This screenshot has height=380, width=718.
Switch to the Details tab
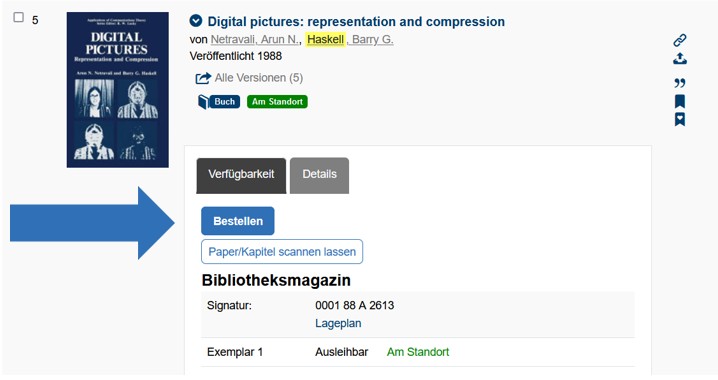[319, 175]
